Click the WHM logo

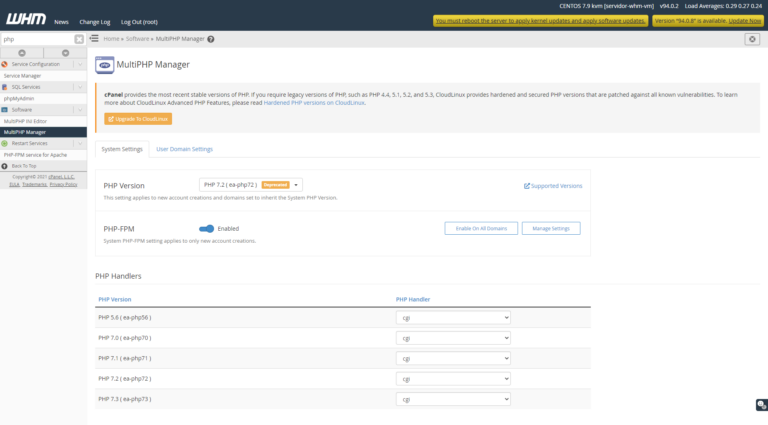pyautogui.click(x=26, y=19)
